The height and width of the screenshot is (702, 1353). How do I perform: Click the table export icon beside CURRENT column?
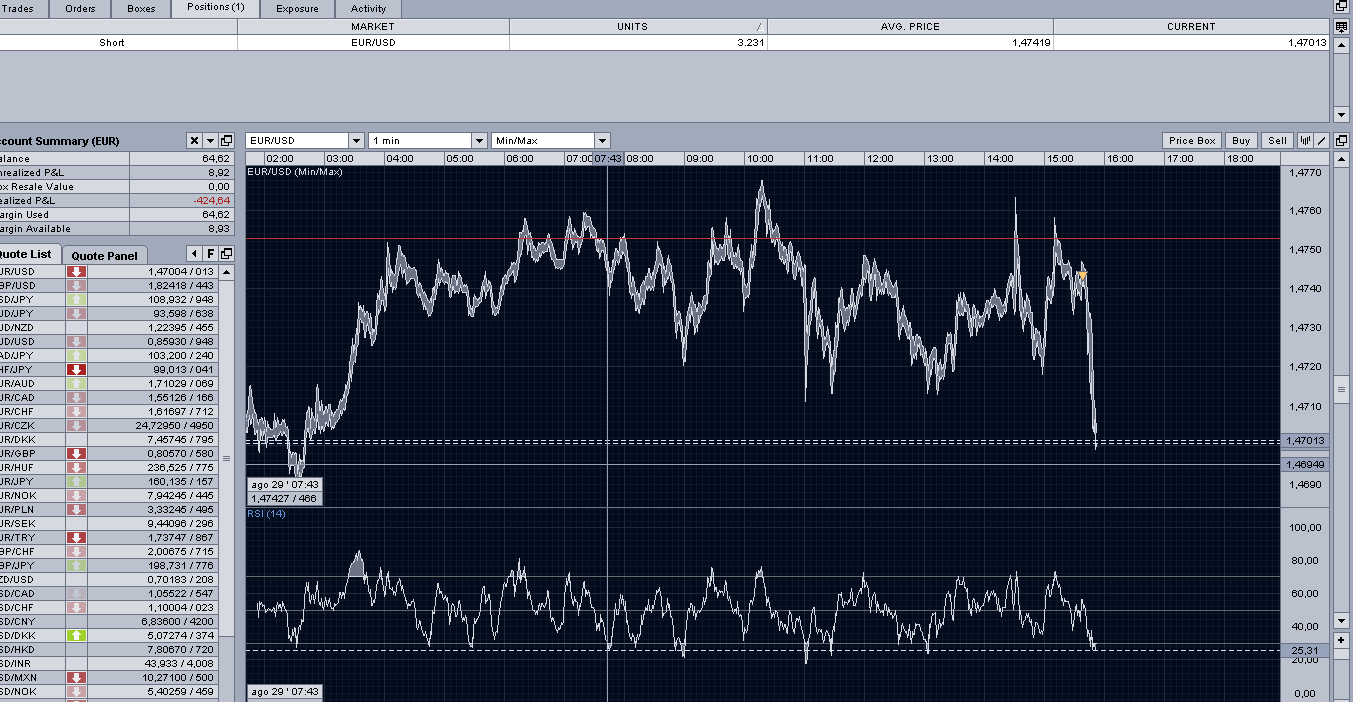point(1341,27)
